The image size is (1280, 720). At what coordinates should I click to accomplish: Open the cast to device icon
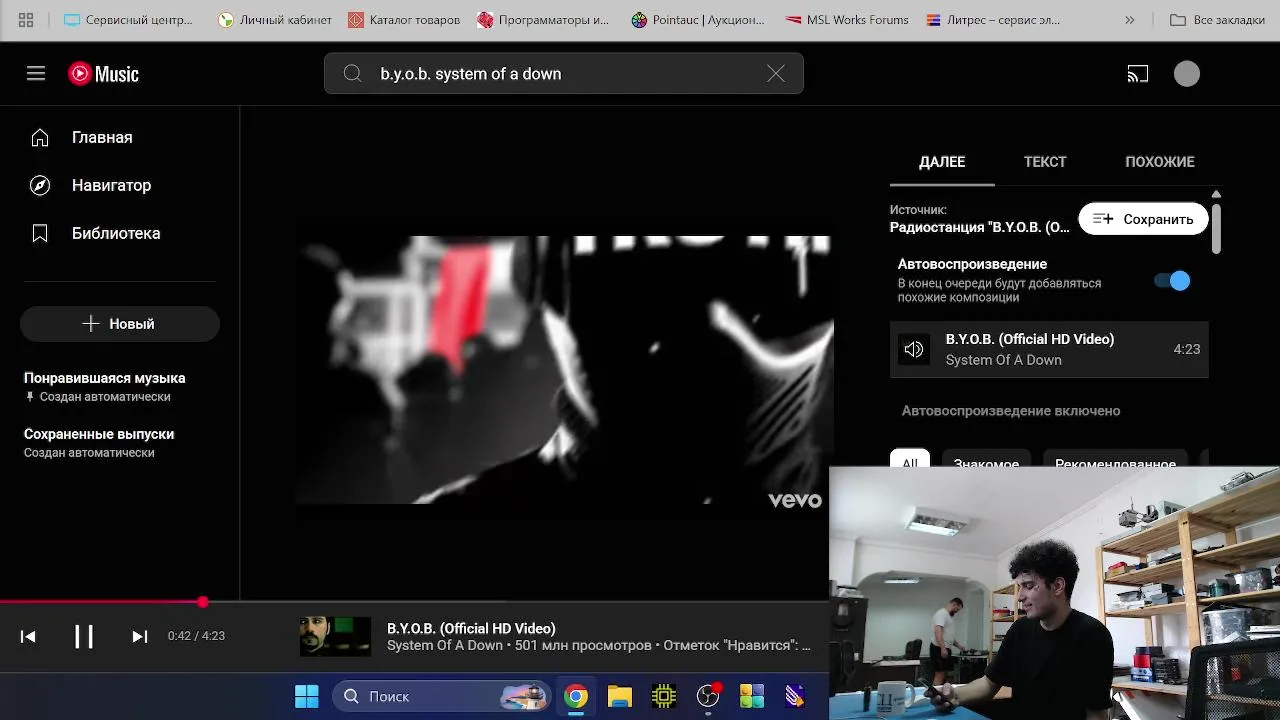(1138, 74)
